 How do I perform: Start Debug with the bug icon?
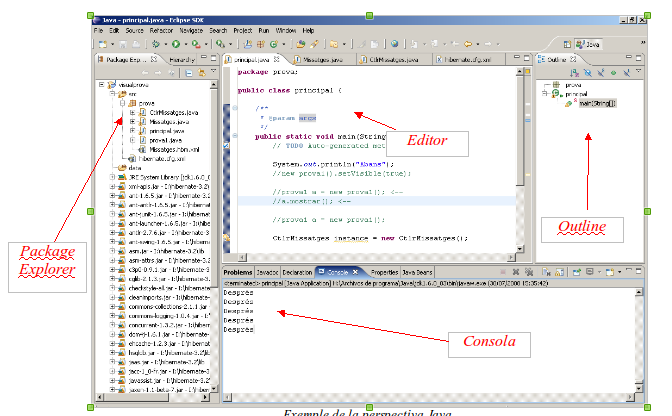156,44
